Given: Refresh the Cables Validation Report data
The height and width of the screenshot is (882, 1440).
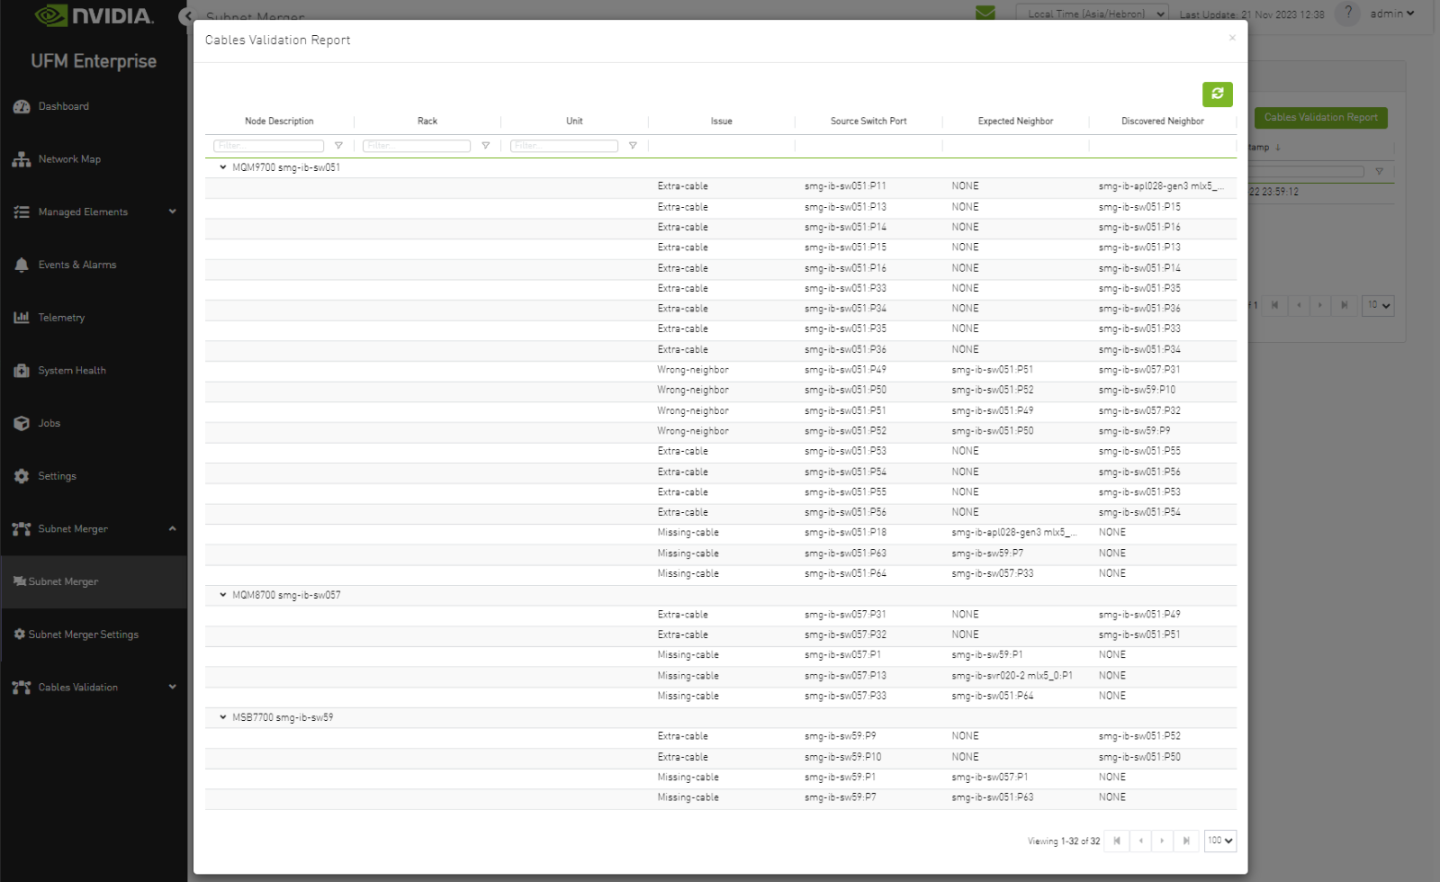Looking at the screenshot, I should [1217, 94].
